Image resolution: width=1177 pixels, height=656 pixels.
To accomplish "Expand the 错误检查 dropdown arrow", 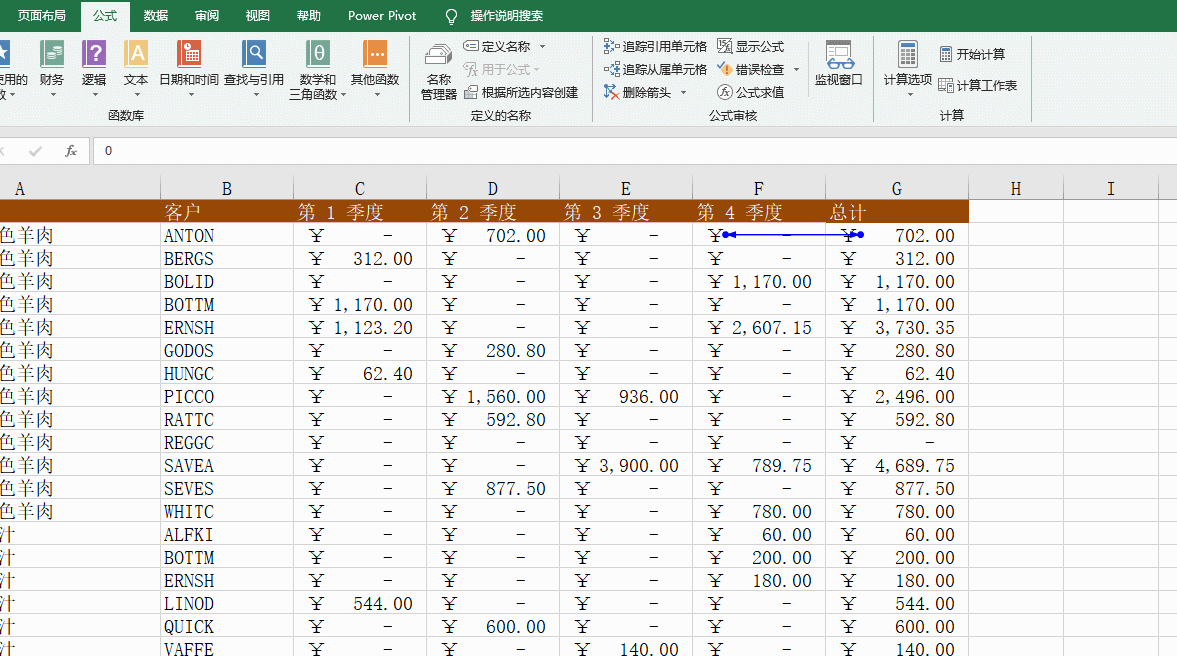I will click(x=796, y=70).
